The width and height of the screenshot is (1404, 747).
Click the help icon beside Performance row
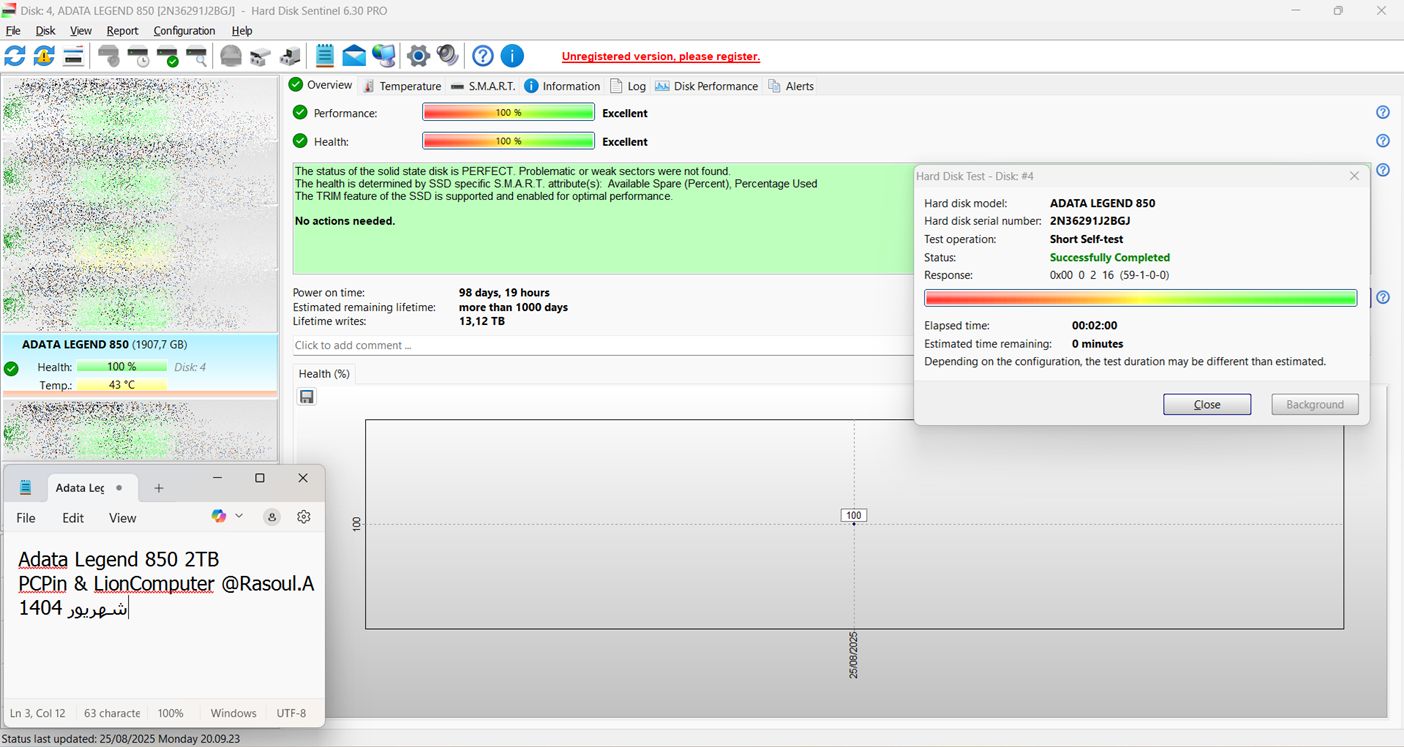tap(1383, 113)
